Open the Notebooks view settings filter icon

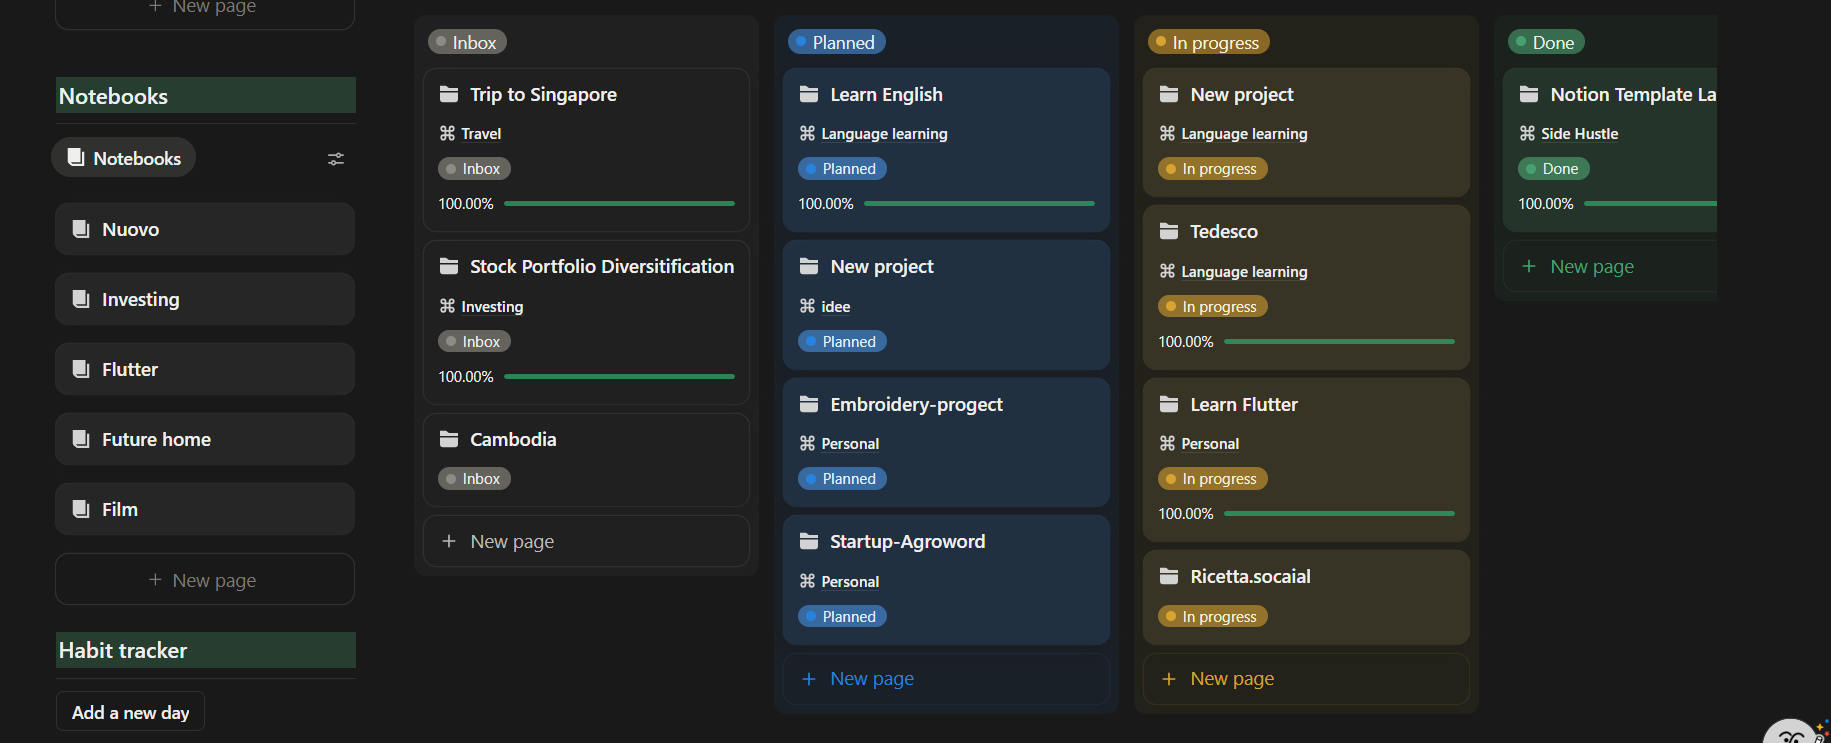336,159
